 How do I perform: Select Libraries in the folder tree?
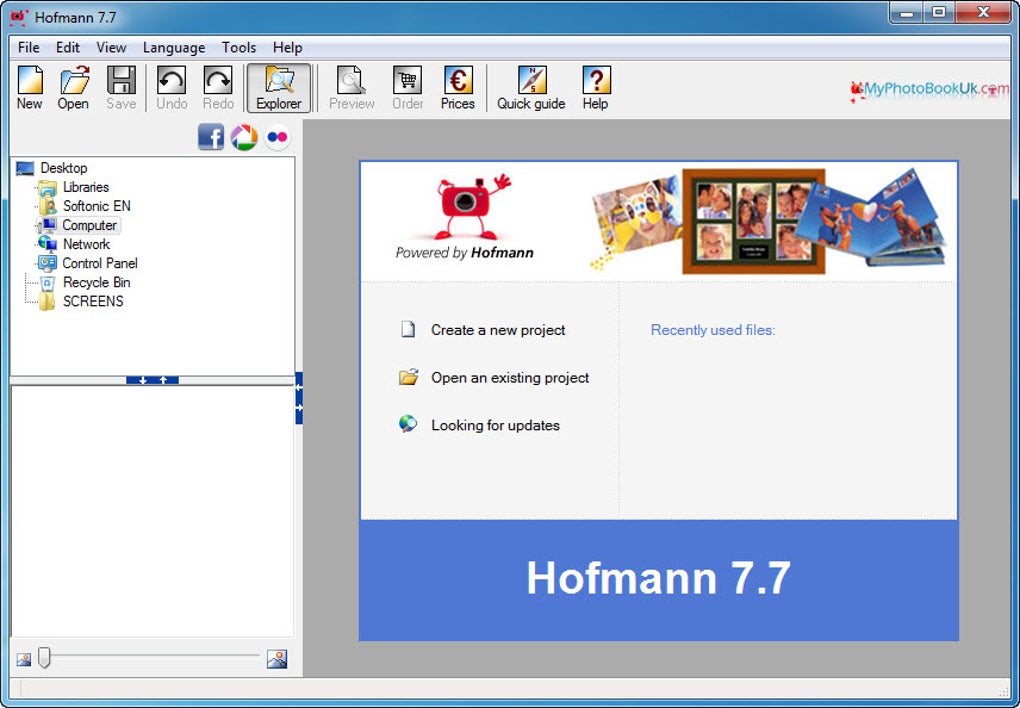pos(86,187)
